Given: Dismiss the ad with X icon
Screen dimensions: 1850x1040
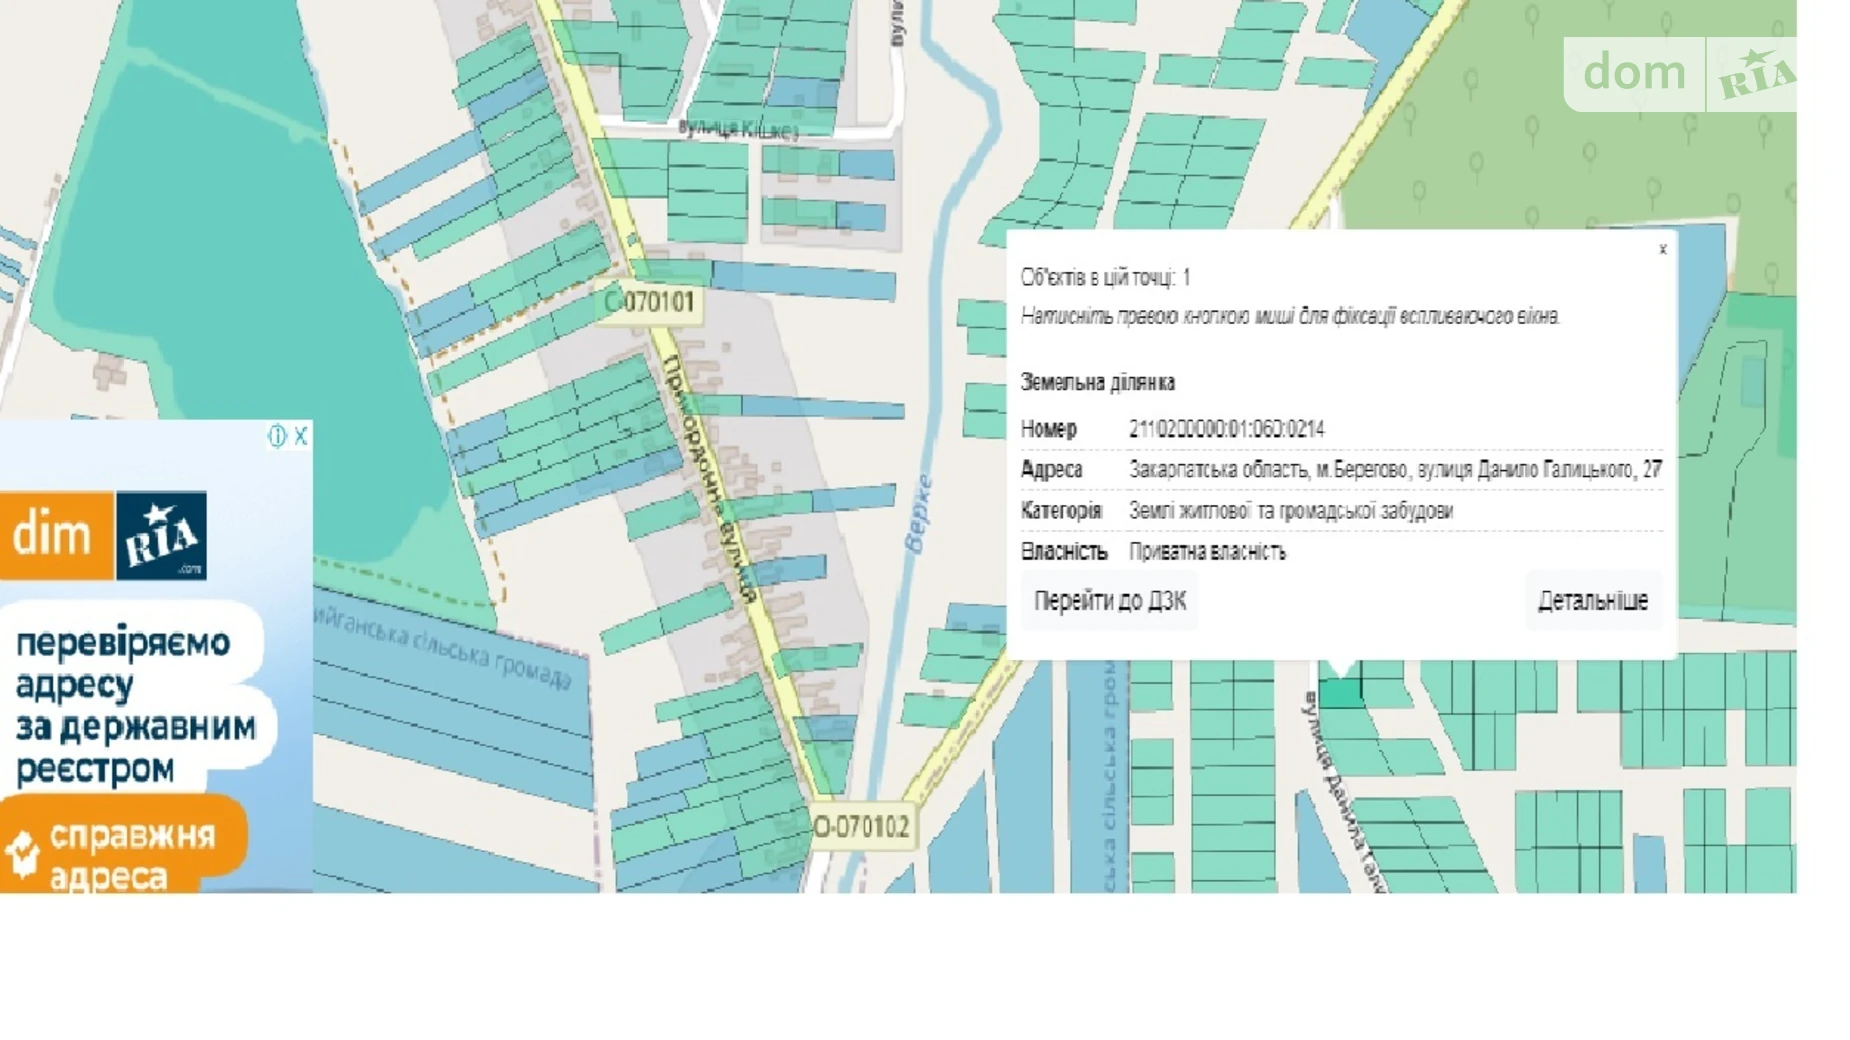Looking at the screenshot, I should point(300,436).
